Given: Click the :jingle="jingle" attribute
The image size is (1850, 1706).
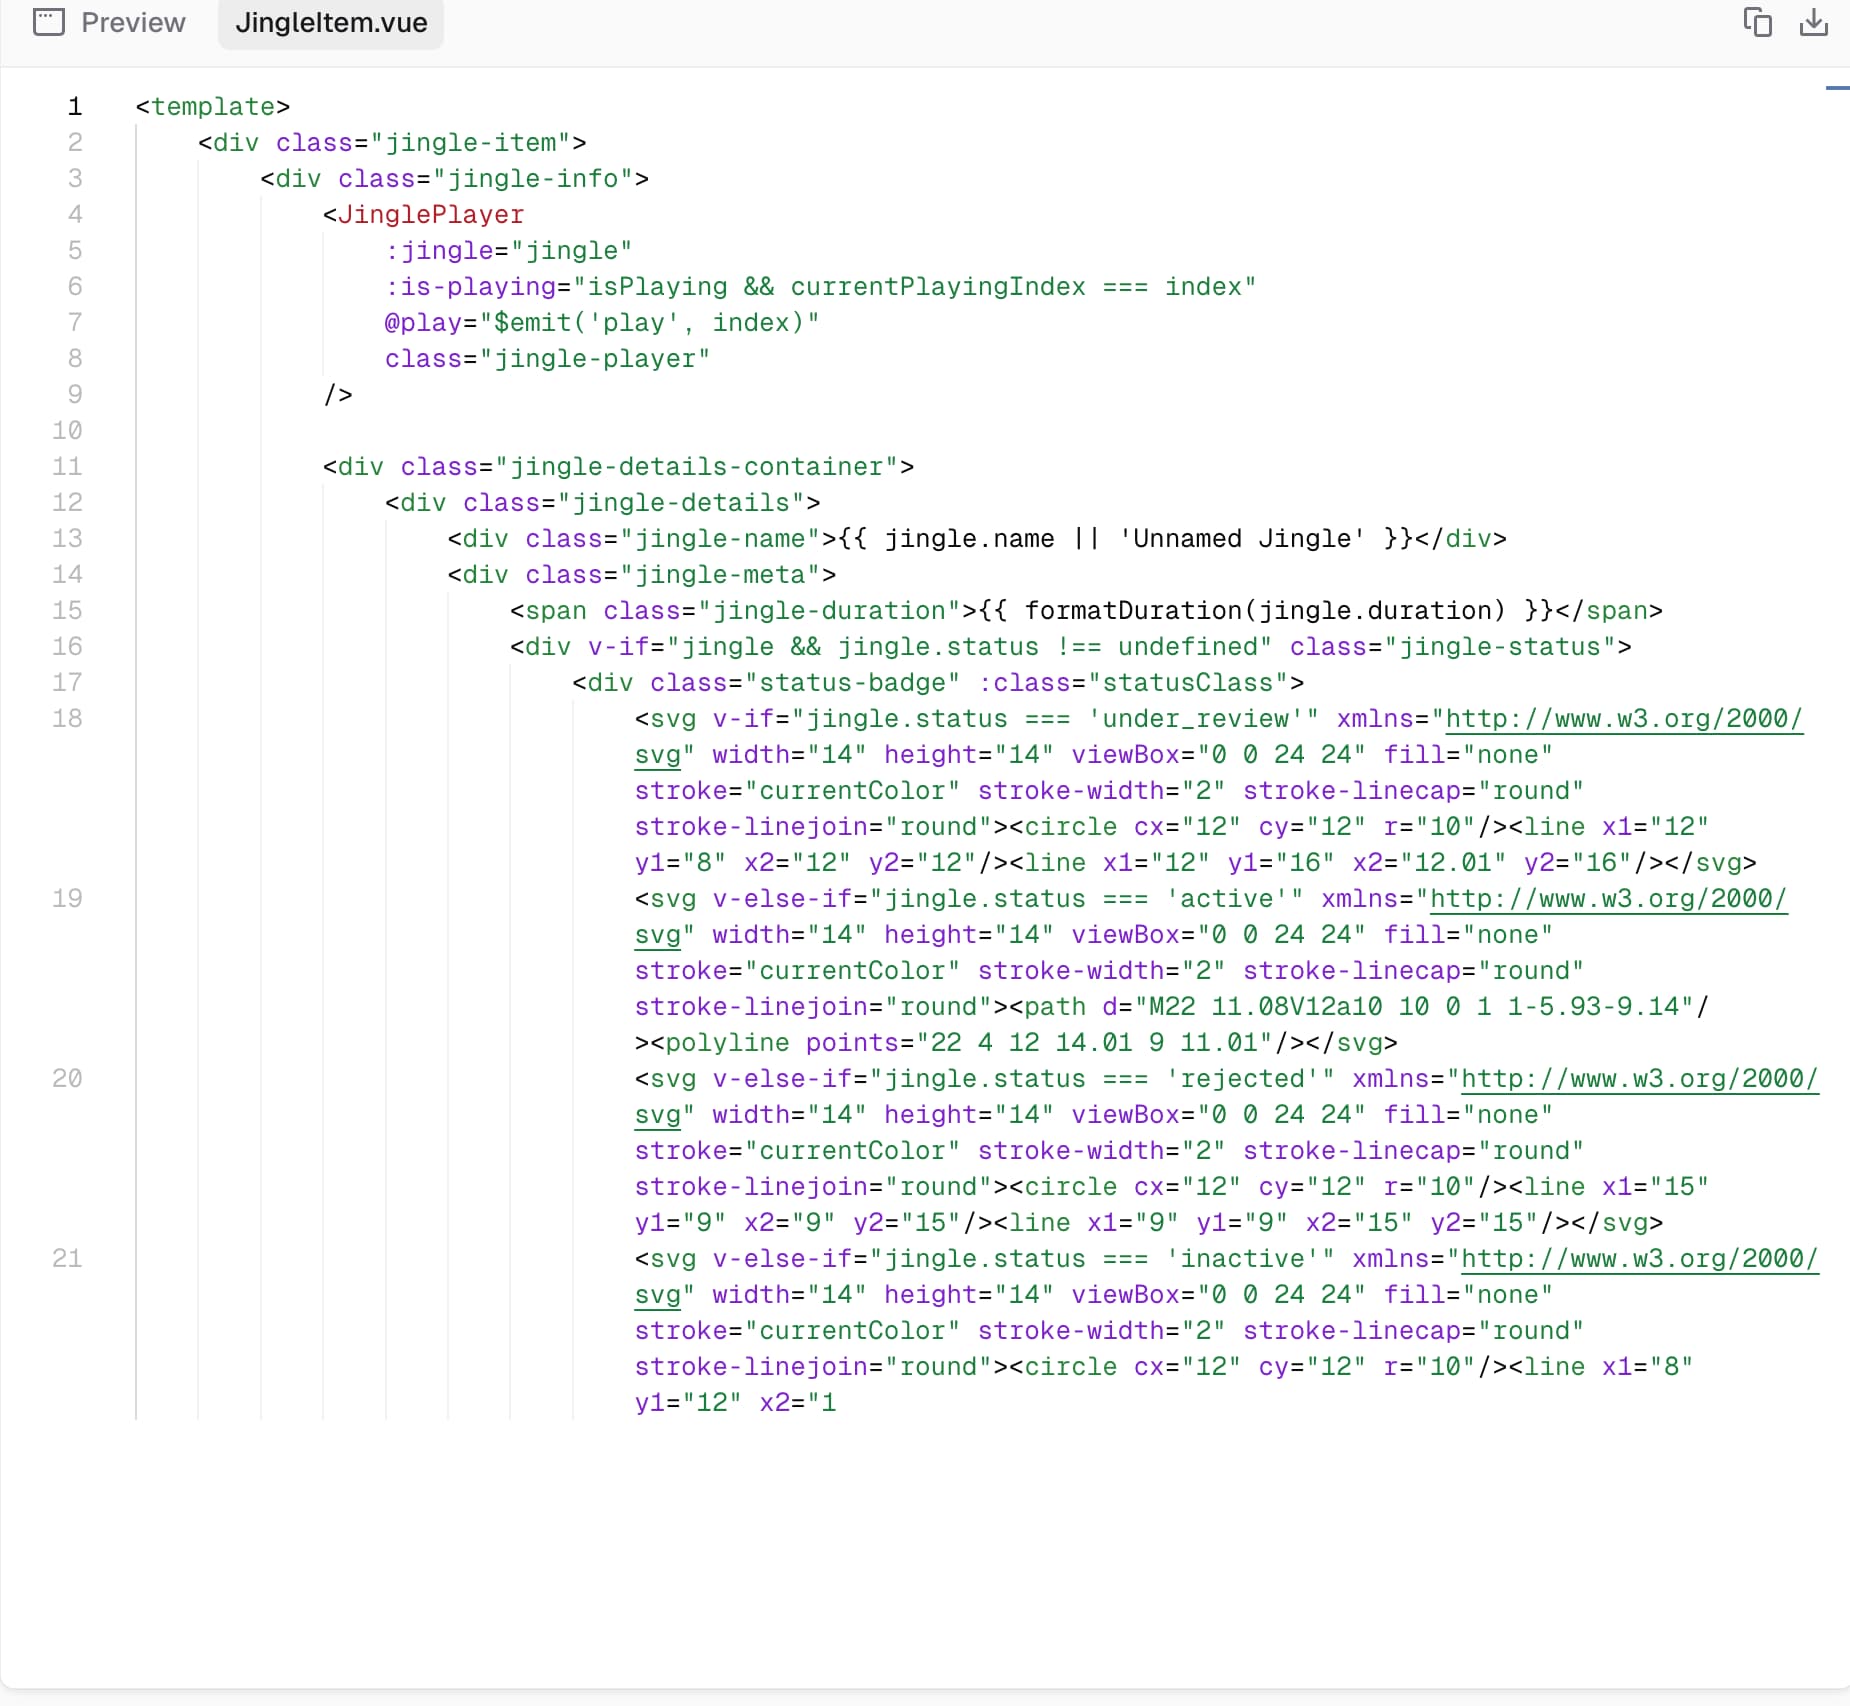Looking at the screenshot, I should [x=509, y=251].
